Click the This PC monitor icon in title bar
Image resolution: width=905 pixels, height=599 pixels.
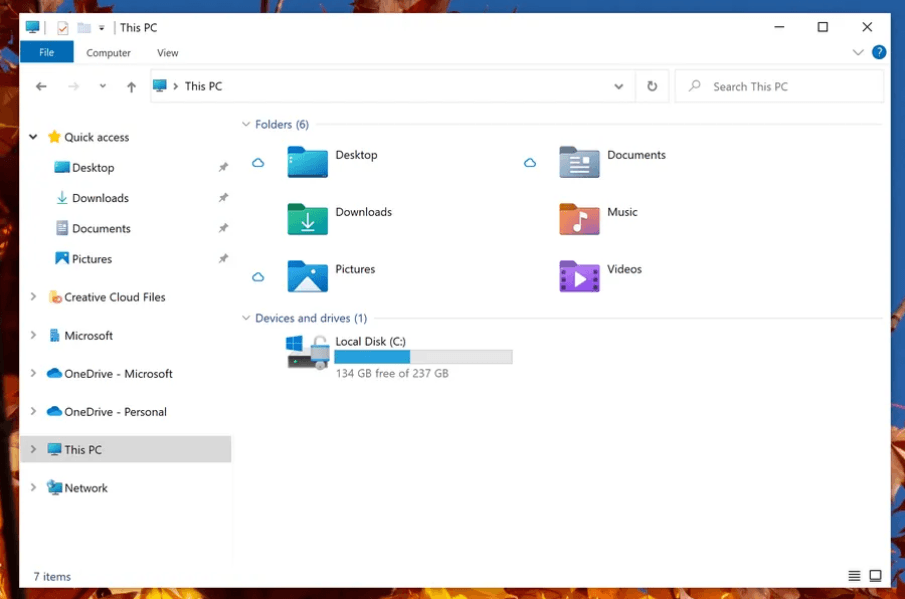(32, 27)
